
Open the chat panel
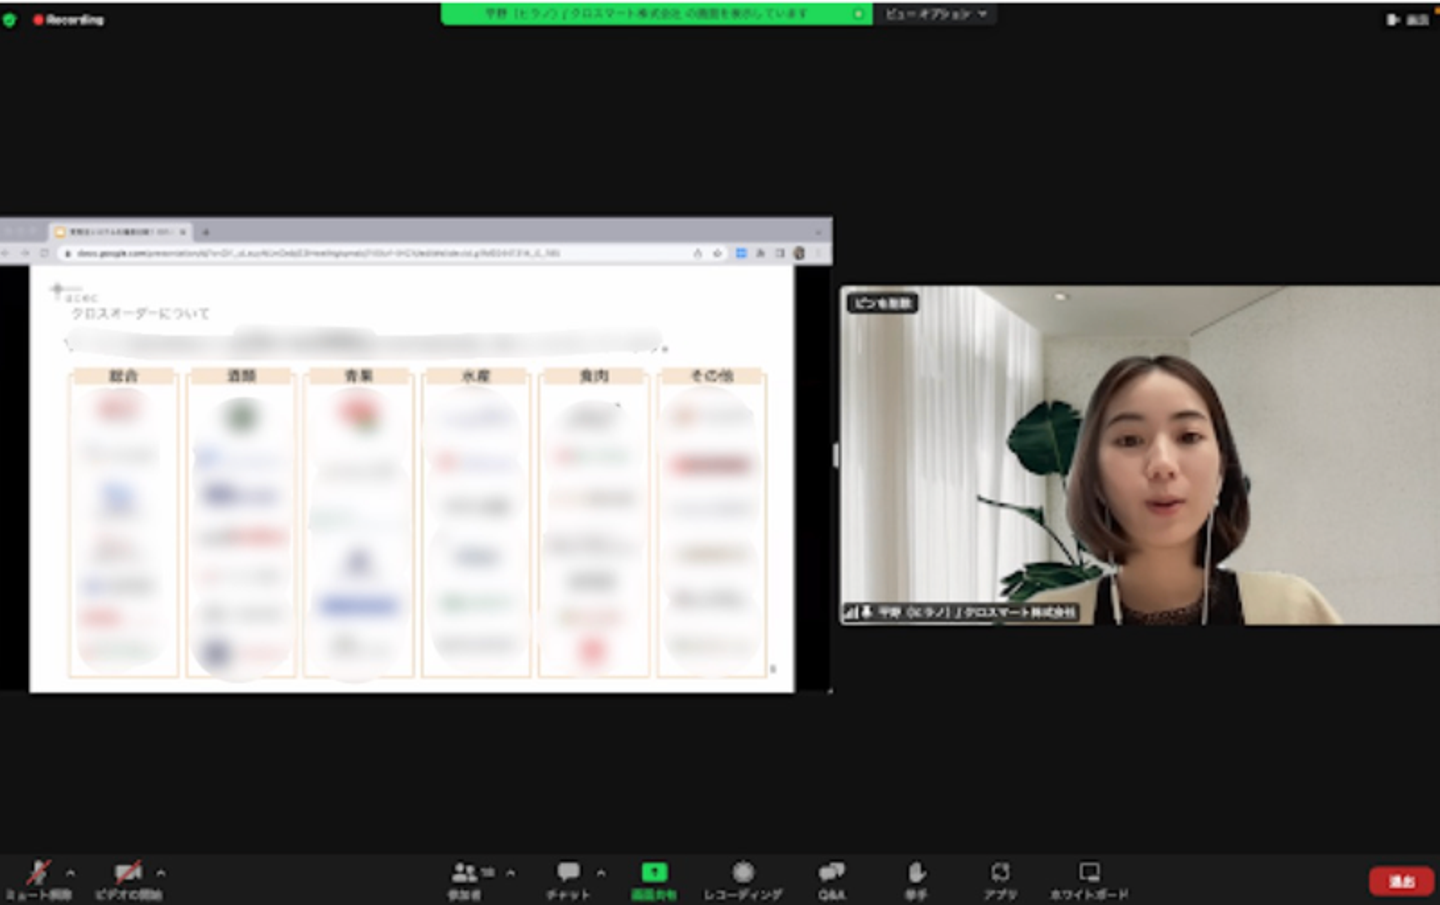coord(568,880)
